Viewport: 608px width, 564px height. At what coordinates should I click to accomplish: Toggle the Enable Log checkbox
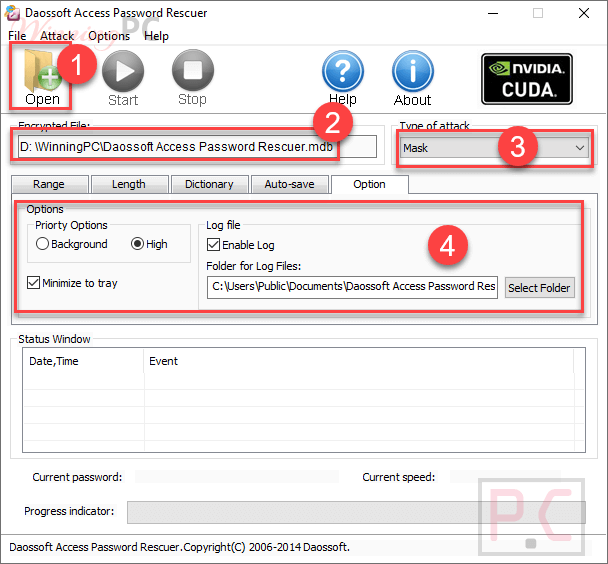pos(213,245)
